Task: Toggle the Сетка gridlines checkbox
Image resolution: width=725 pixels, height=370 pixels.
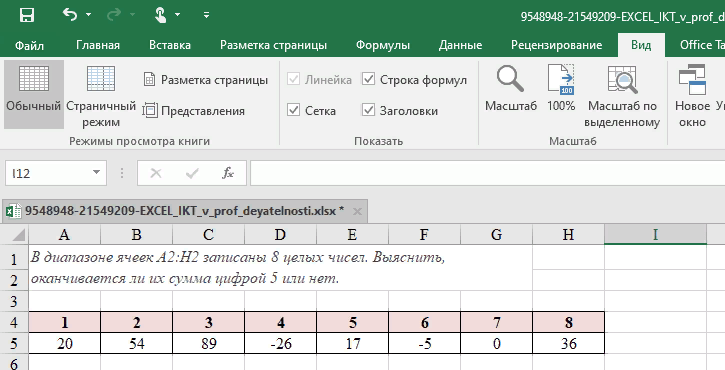Action: coord(294,110)
